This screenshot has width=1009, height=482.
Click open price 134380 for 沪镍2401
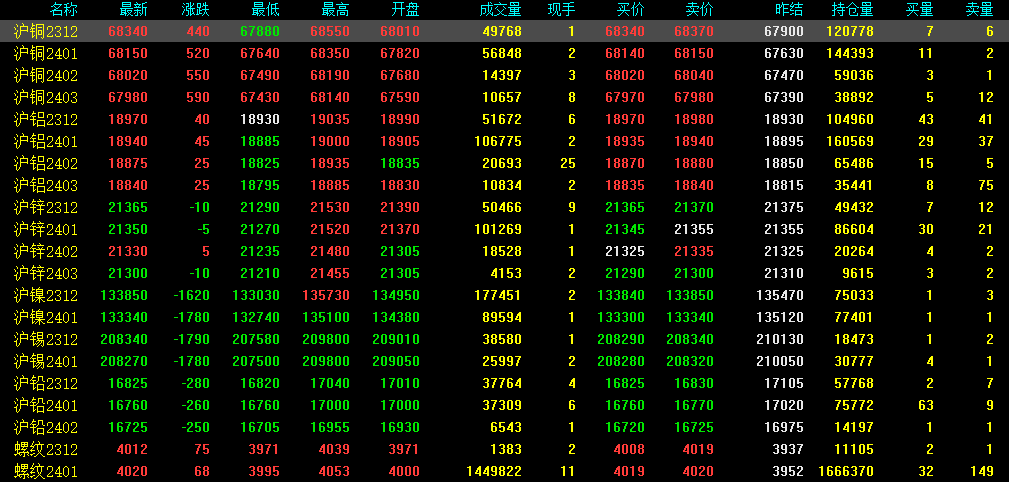pos(396,317)
